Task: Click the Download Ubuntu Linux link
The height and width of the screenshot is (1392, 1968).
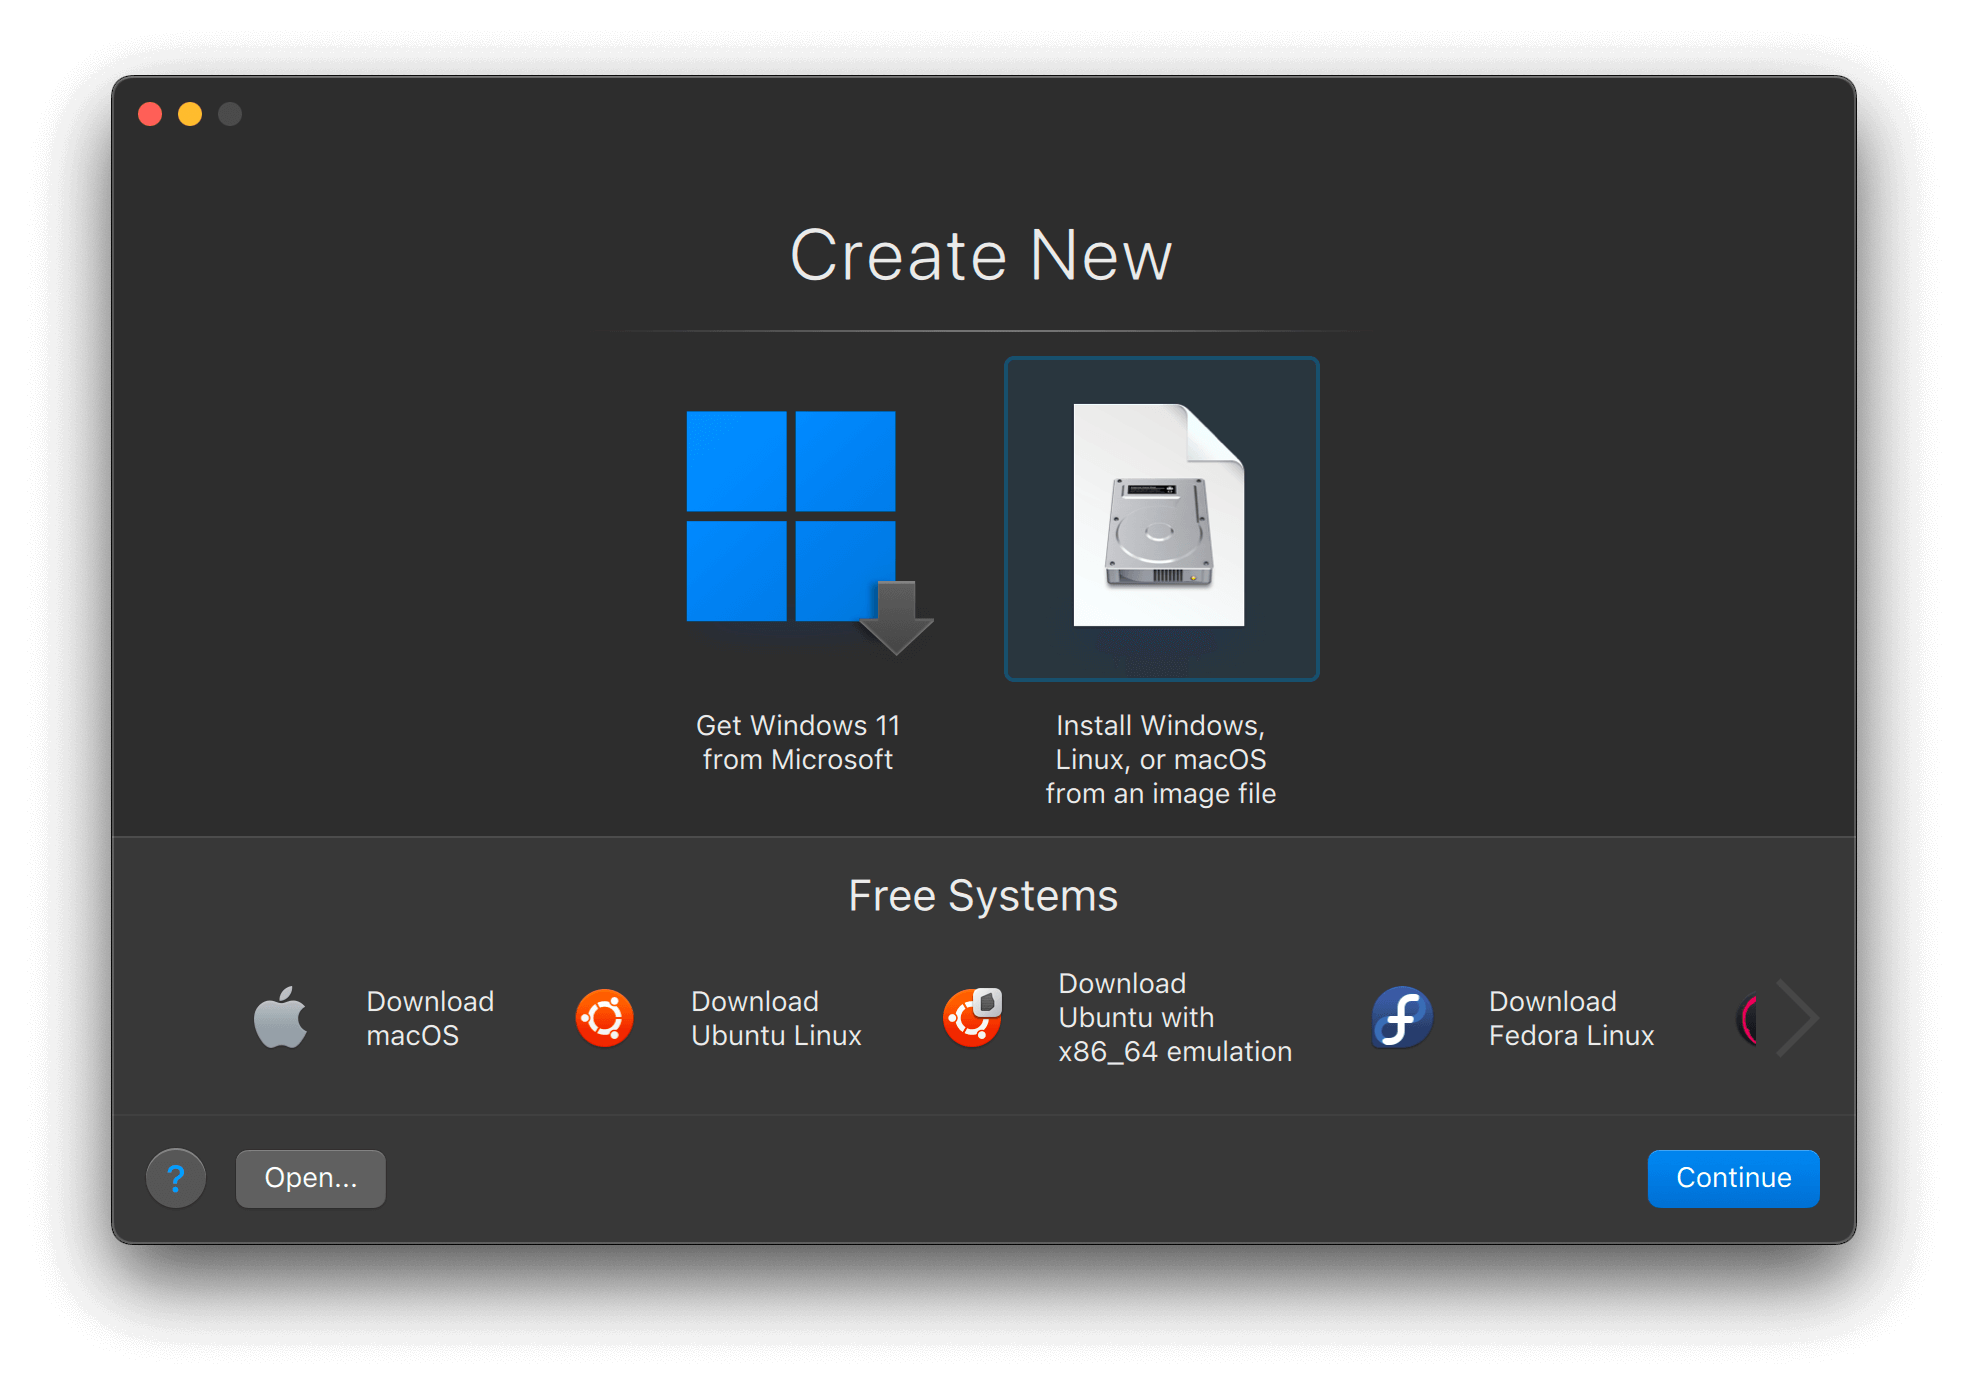Action: (x=775, y=1017)
